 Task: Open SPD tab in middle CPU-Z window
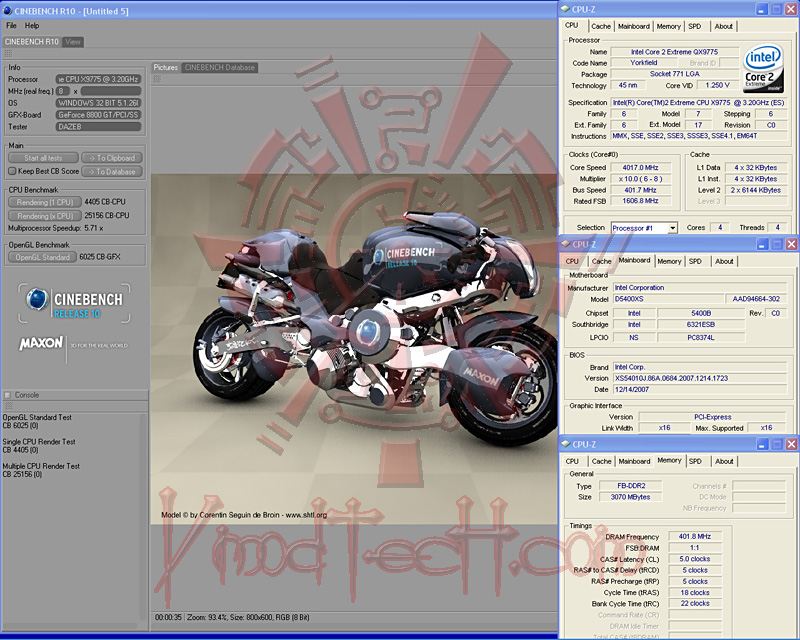pos(695,261)
